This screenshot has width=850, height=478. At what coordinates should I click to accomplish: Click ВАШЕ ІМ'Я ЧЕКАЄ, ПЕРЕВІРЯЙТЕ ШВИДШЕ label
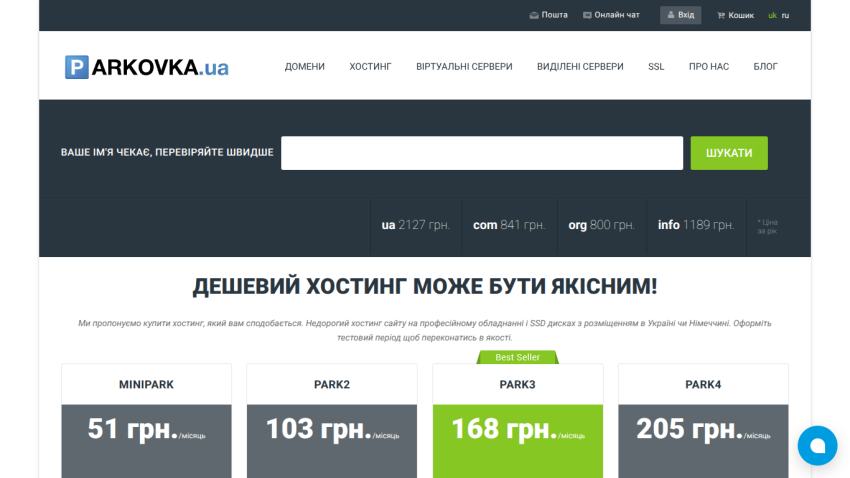(x=167, y=152)
